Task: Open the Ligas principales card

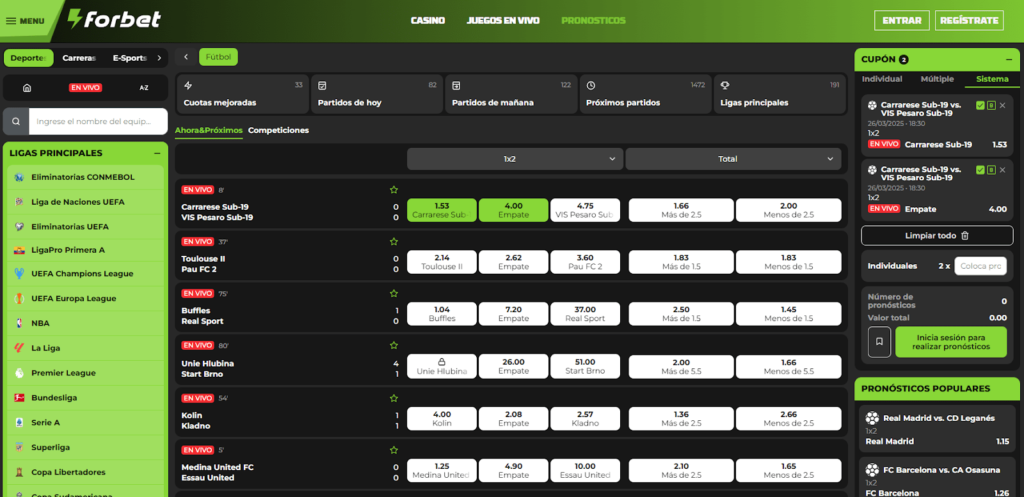Action: click(x=780, y=94)
